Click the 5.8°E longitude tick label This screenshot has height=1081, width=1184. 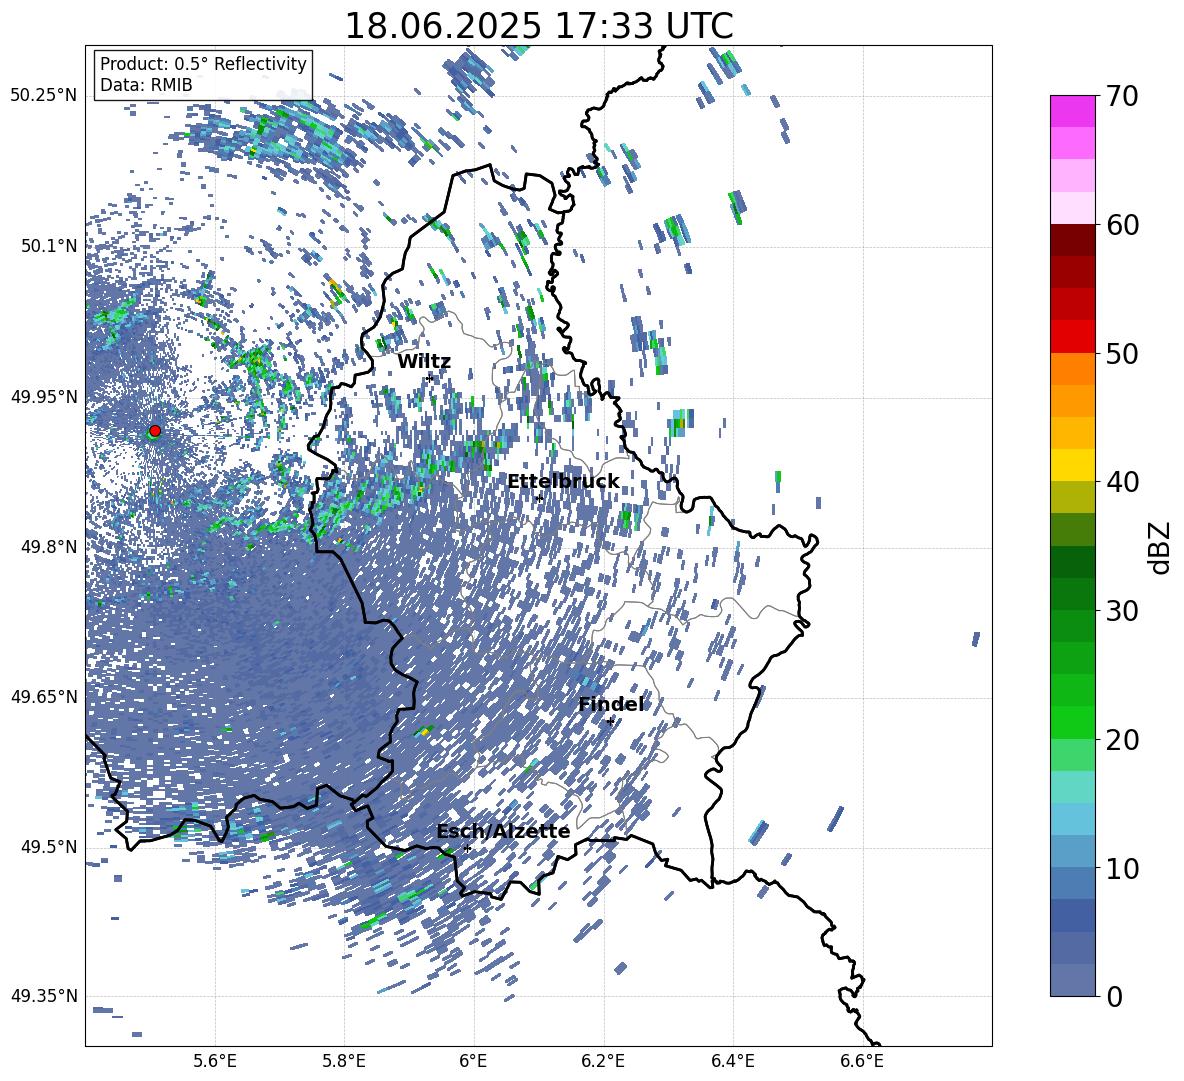pos(344,1061)
